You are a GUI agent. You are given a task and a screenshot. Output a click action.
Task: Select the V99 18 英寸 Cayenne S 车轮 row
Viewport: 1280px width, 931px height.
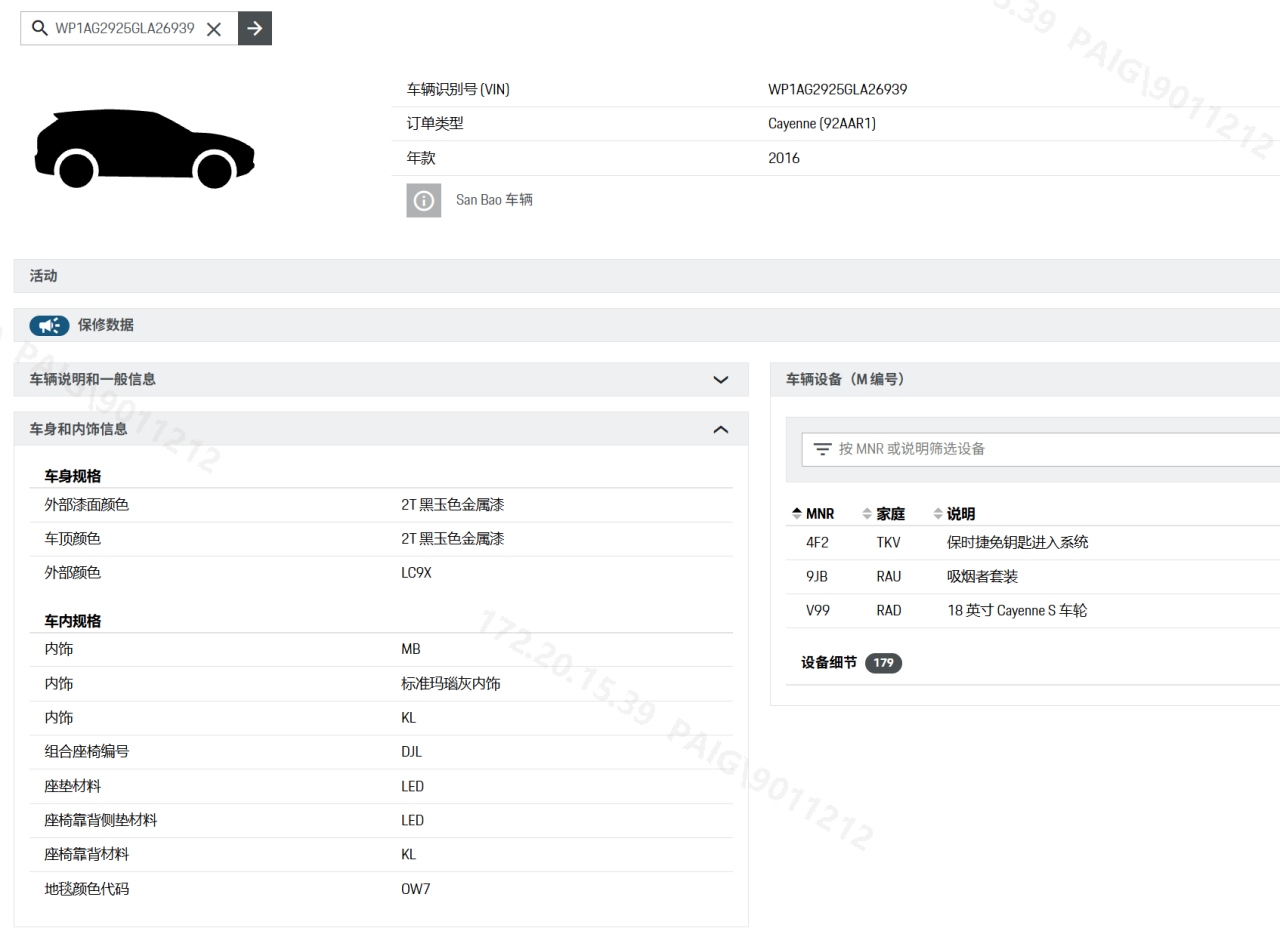[x=1016, y=611]
